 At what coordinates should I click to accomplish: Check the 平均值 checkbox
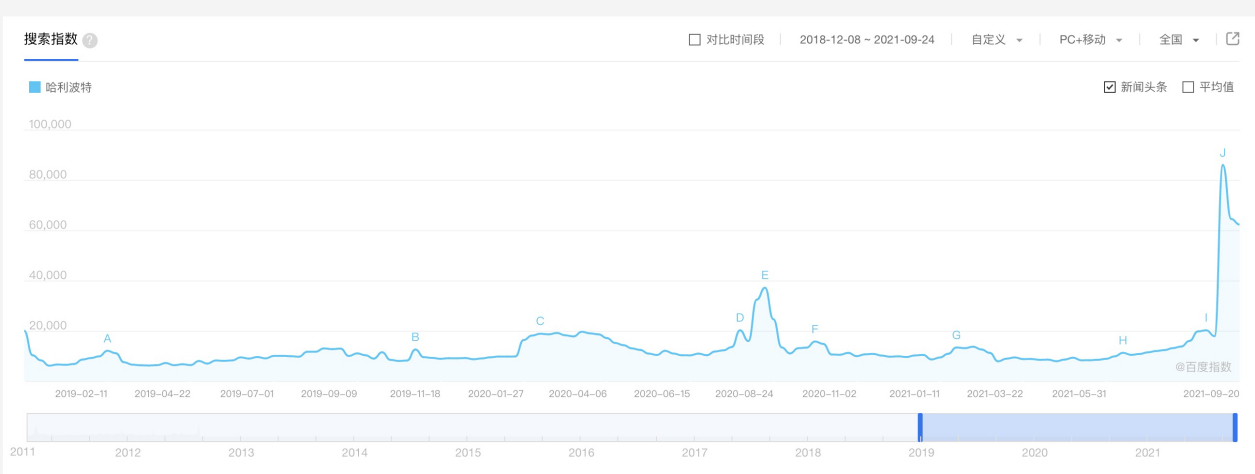click(1188, 87)
